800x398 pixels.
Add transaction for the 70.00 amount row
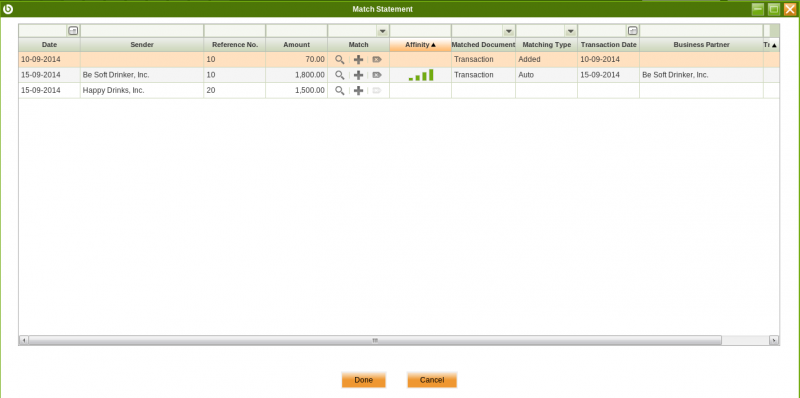(x=359, y=60)
